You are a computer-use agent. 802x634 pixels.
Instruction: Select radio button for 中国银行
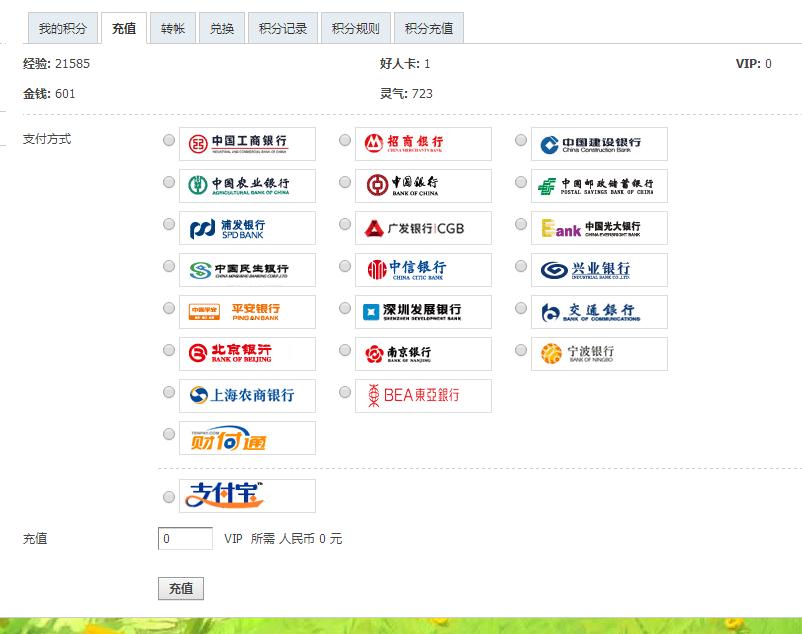click(345, 182)
